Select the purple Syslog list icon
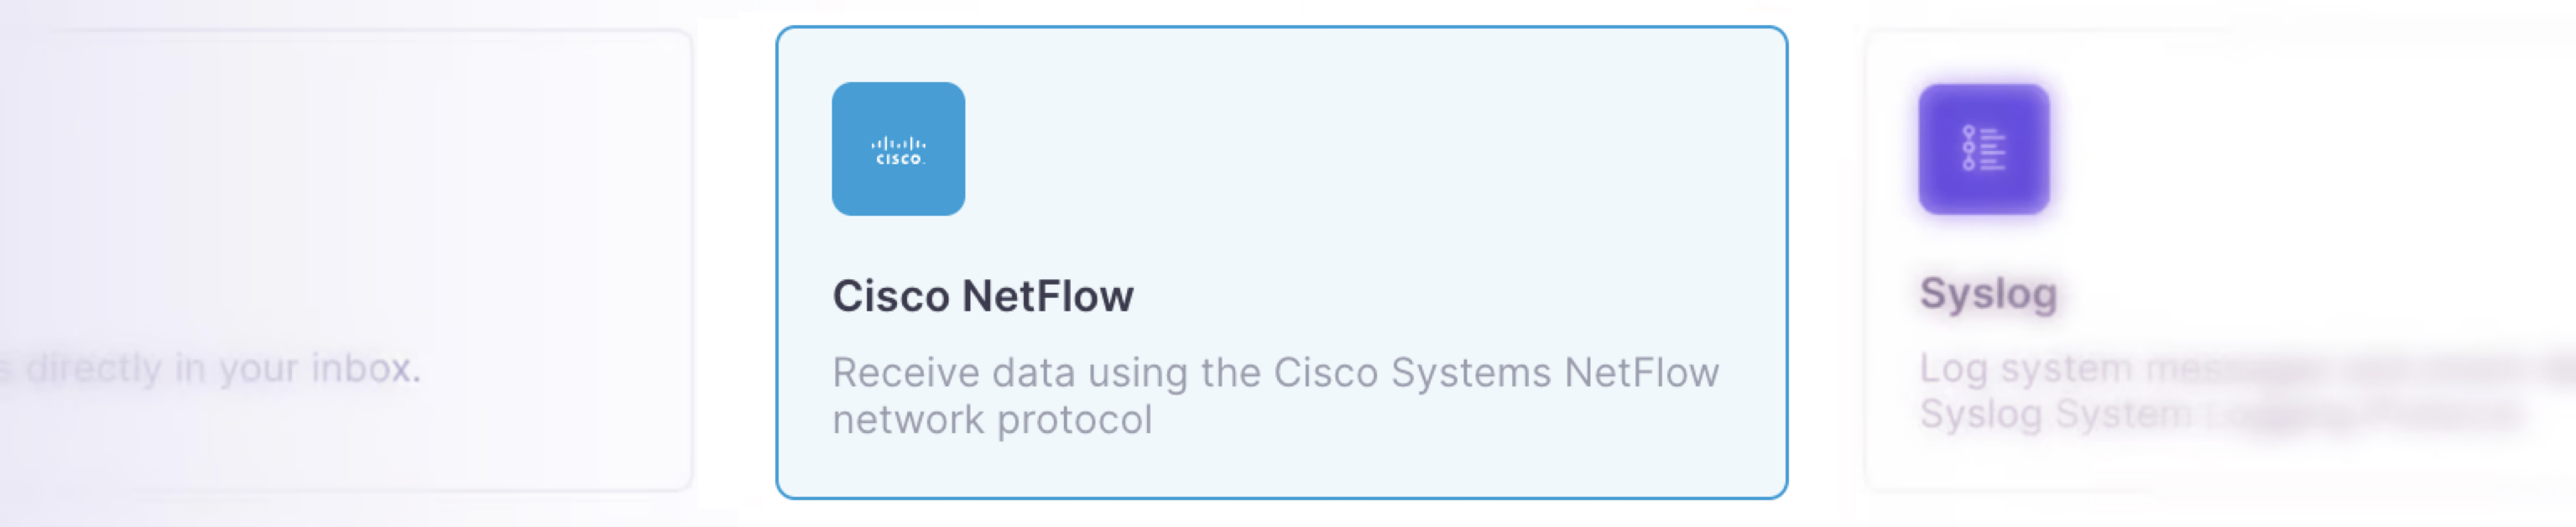 pos(1984,149)
